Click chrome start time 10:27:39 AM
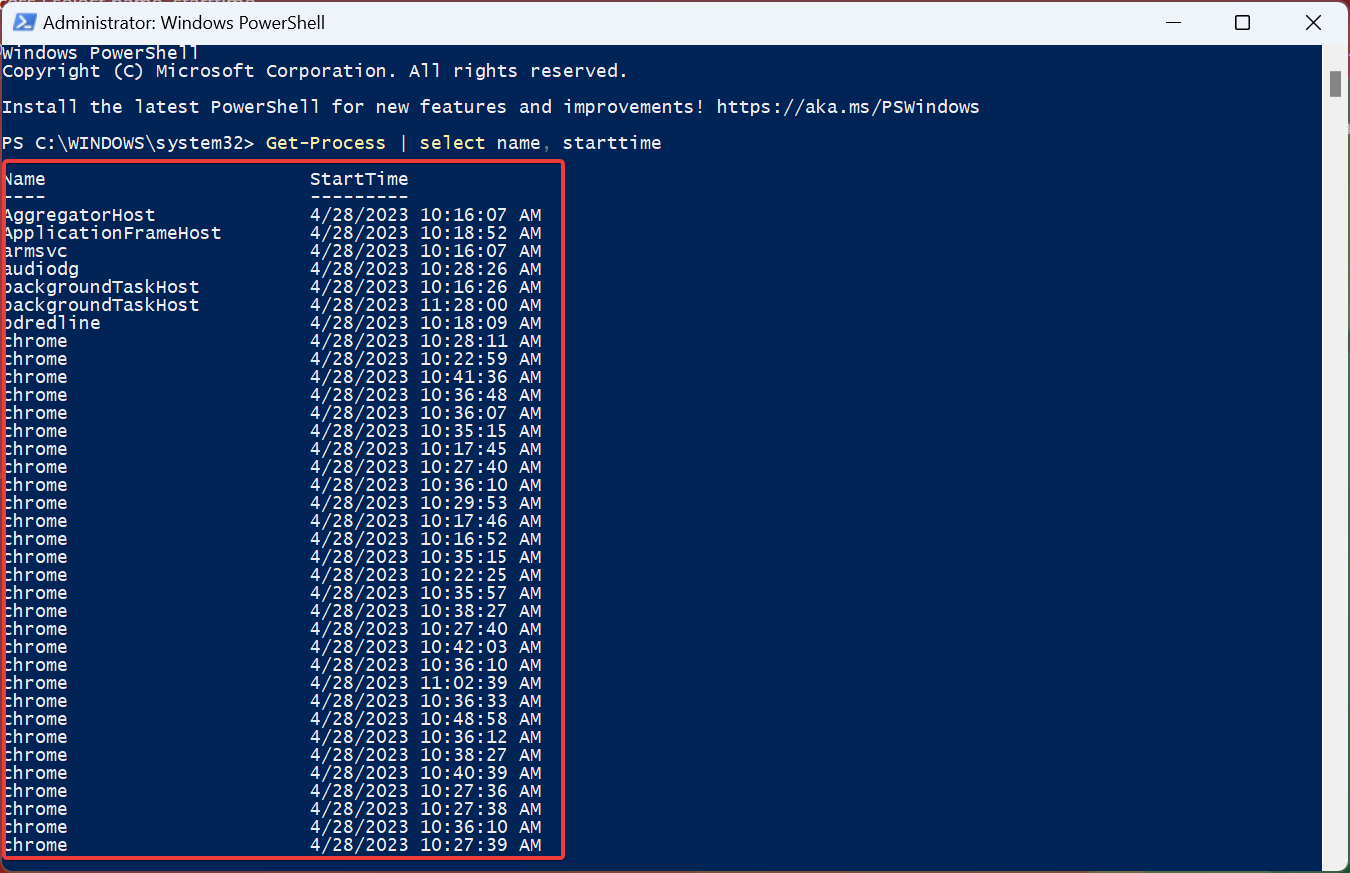This screenshot has height=873, width=1350. point(426,845)
